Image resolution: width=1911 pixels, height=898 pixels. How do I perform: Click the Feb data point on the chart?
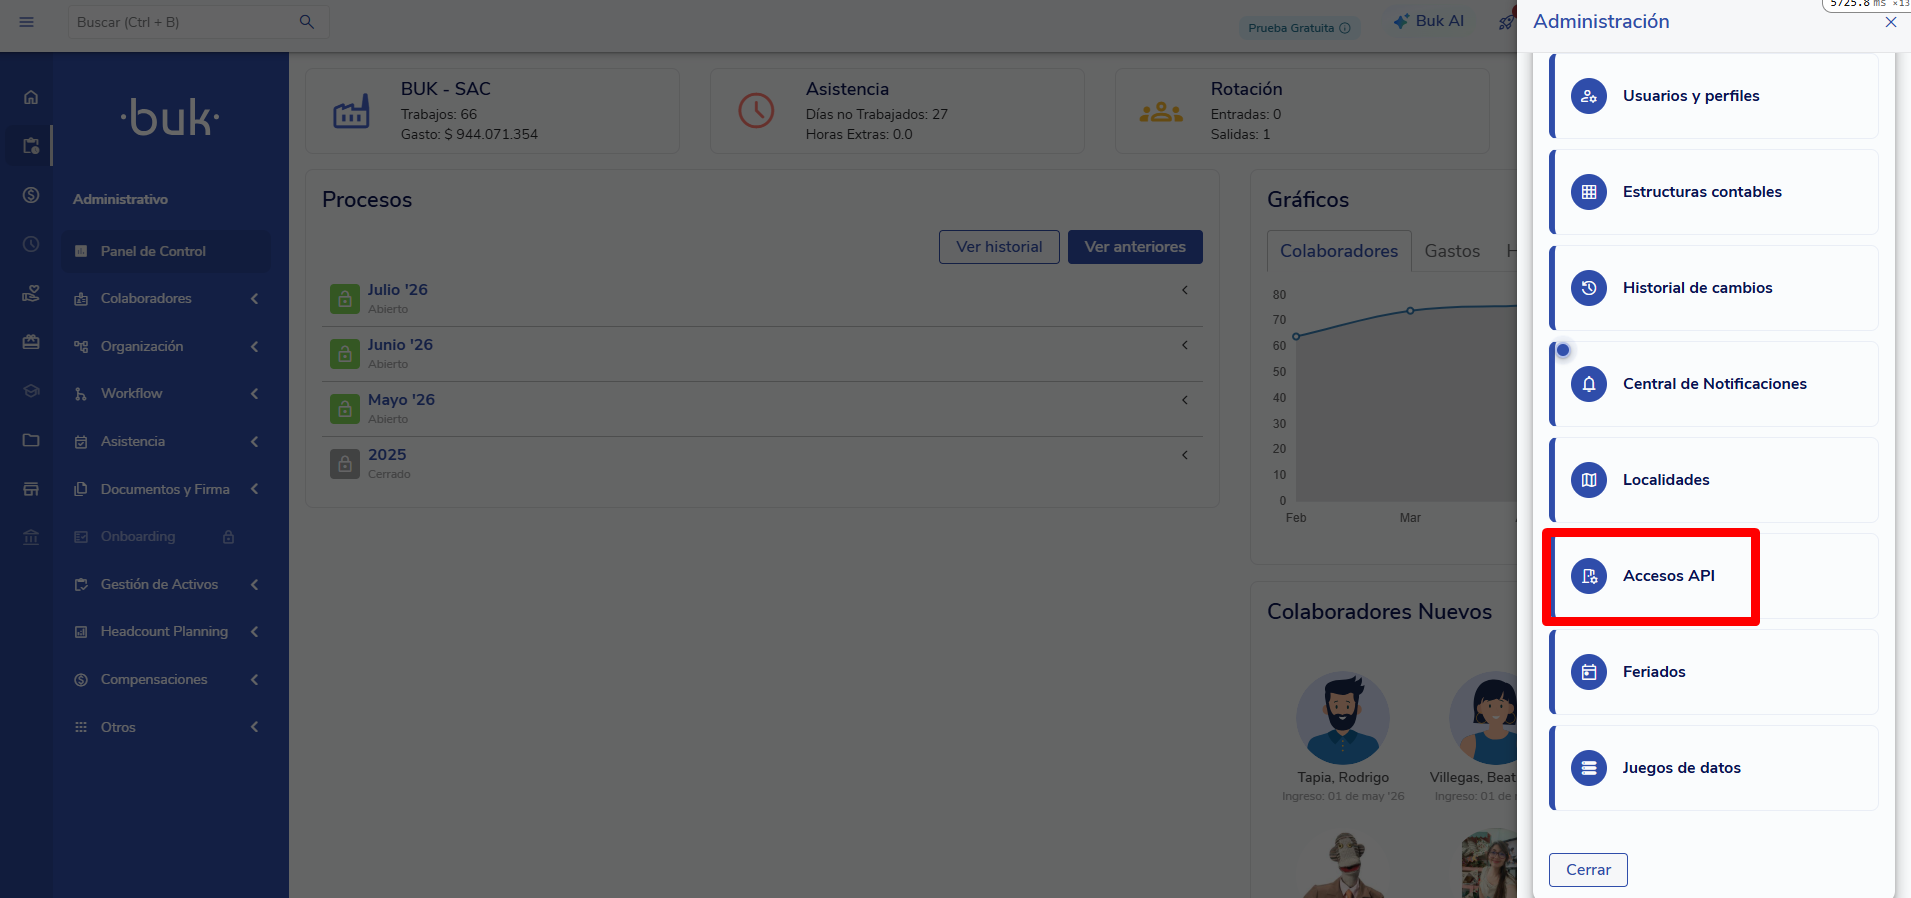(x=1296, y=336)
